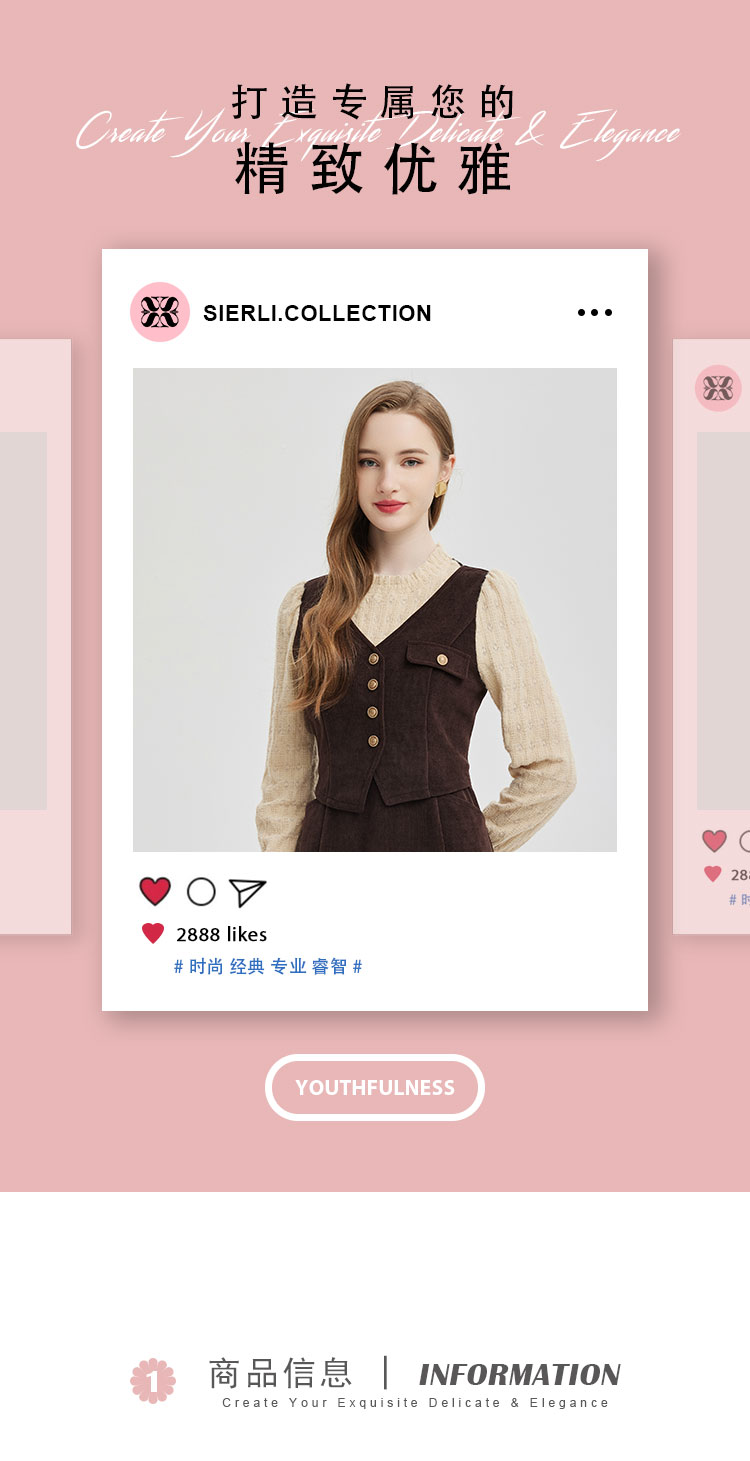Tap the large red heart like icon

155,891
